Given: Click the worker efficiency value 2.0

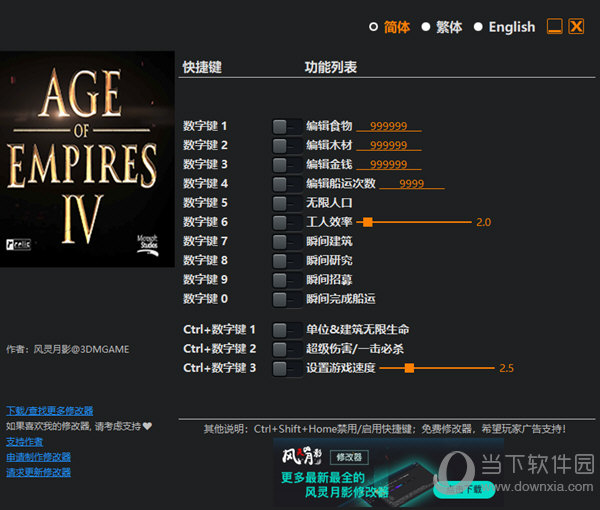Looking at the screenshot, I should [x=484, y=222].
